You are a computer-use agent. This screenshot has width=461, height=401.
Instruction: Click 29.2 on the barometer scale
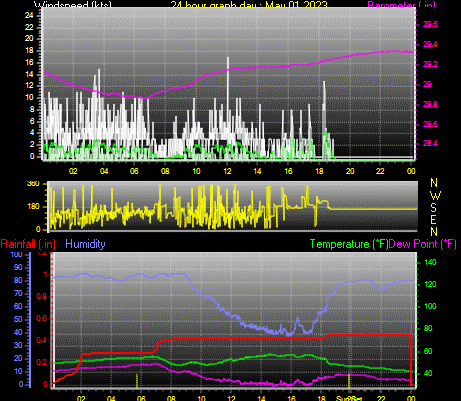point(430,64)
